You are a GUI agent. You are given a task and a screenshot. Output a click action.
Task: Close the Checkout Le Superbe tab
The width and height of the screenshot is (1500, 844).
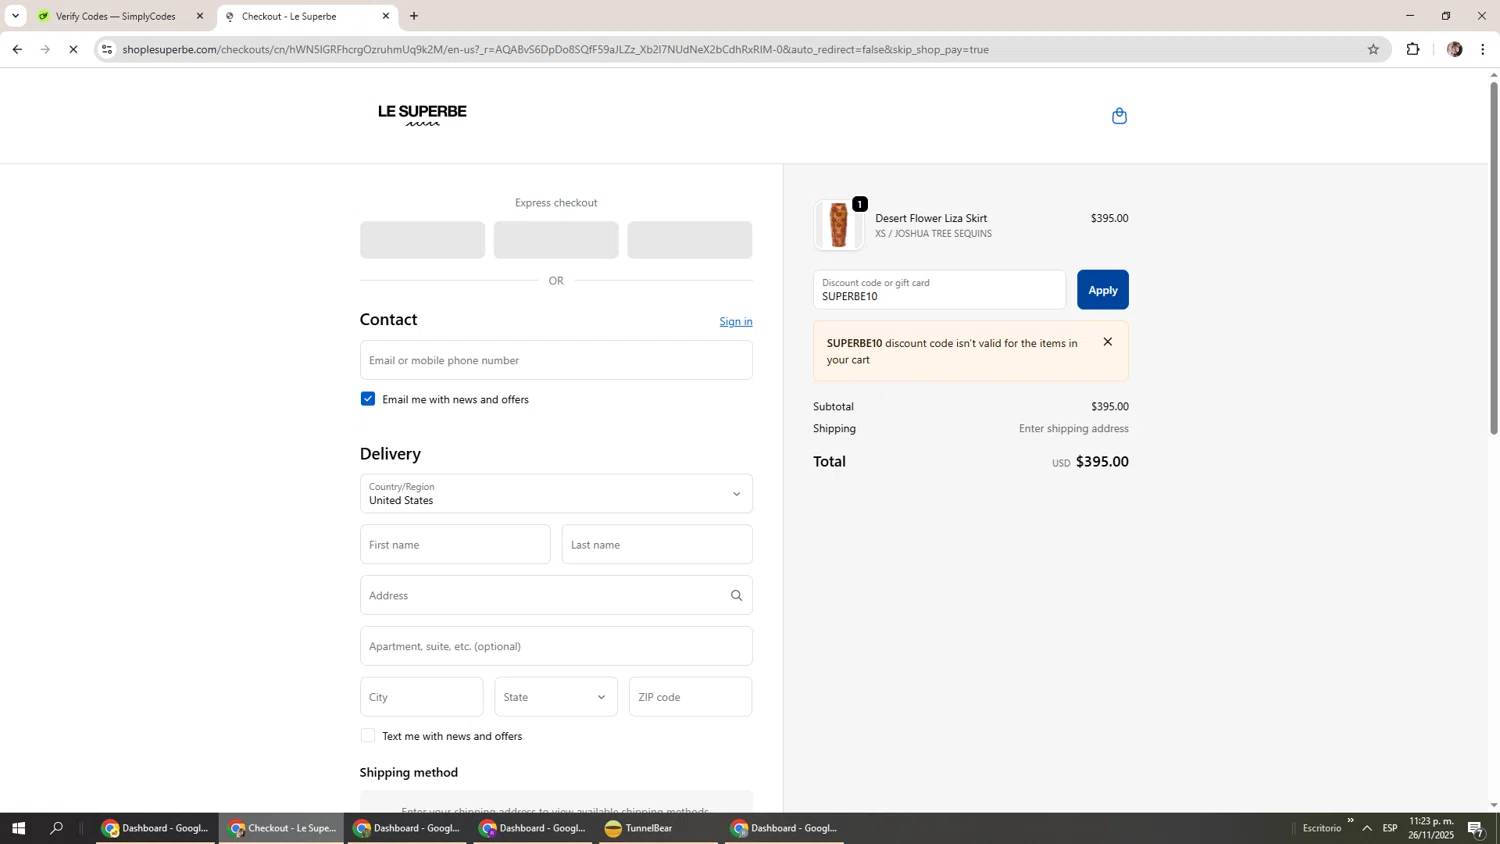click(386, 16)
